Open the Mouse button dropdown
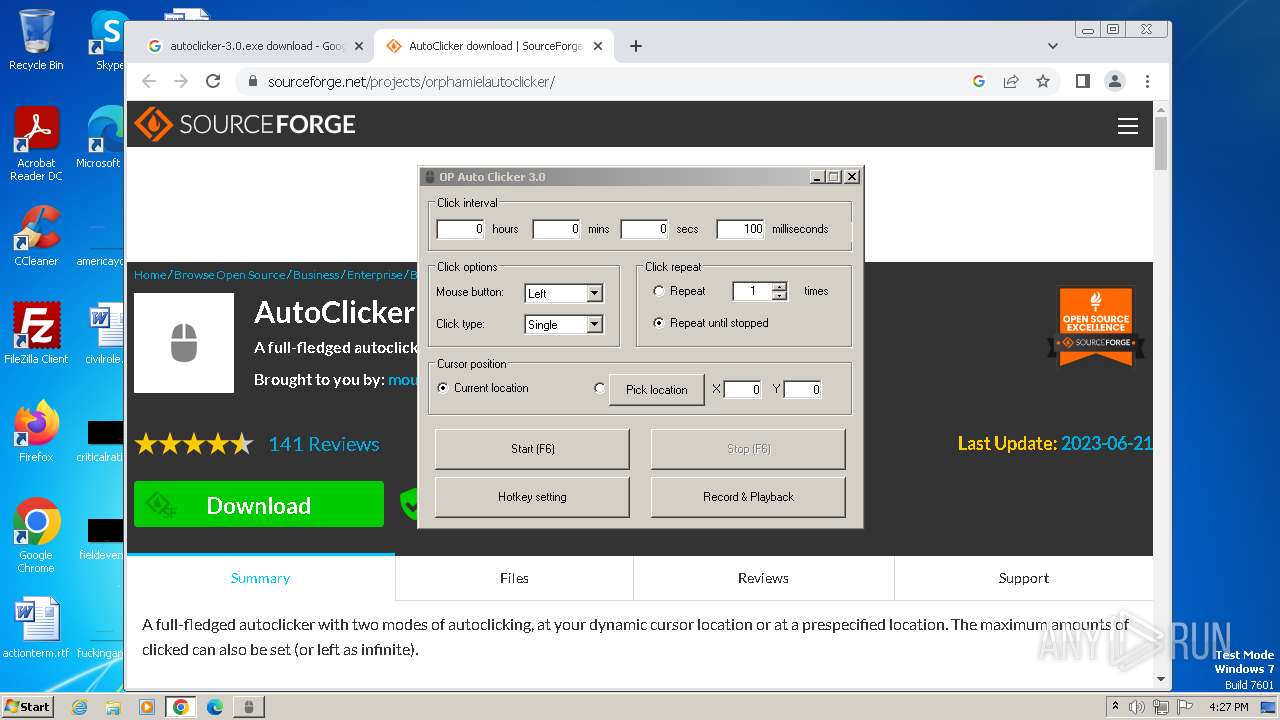This screenshot has height=720, width=1280. tap(595, 293)
